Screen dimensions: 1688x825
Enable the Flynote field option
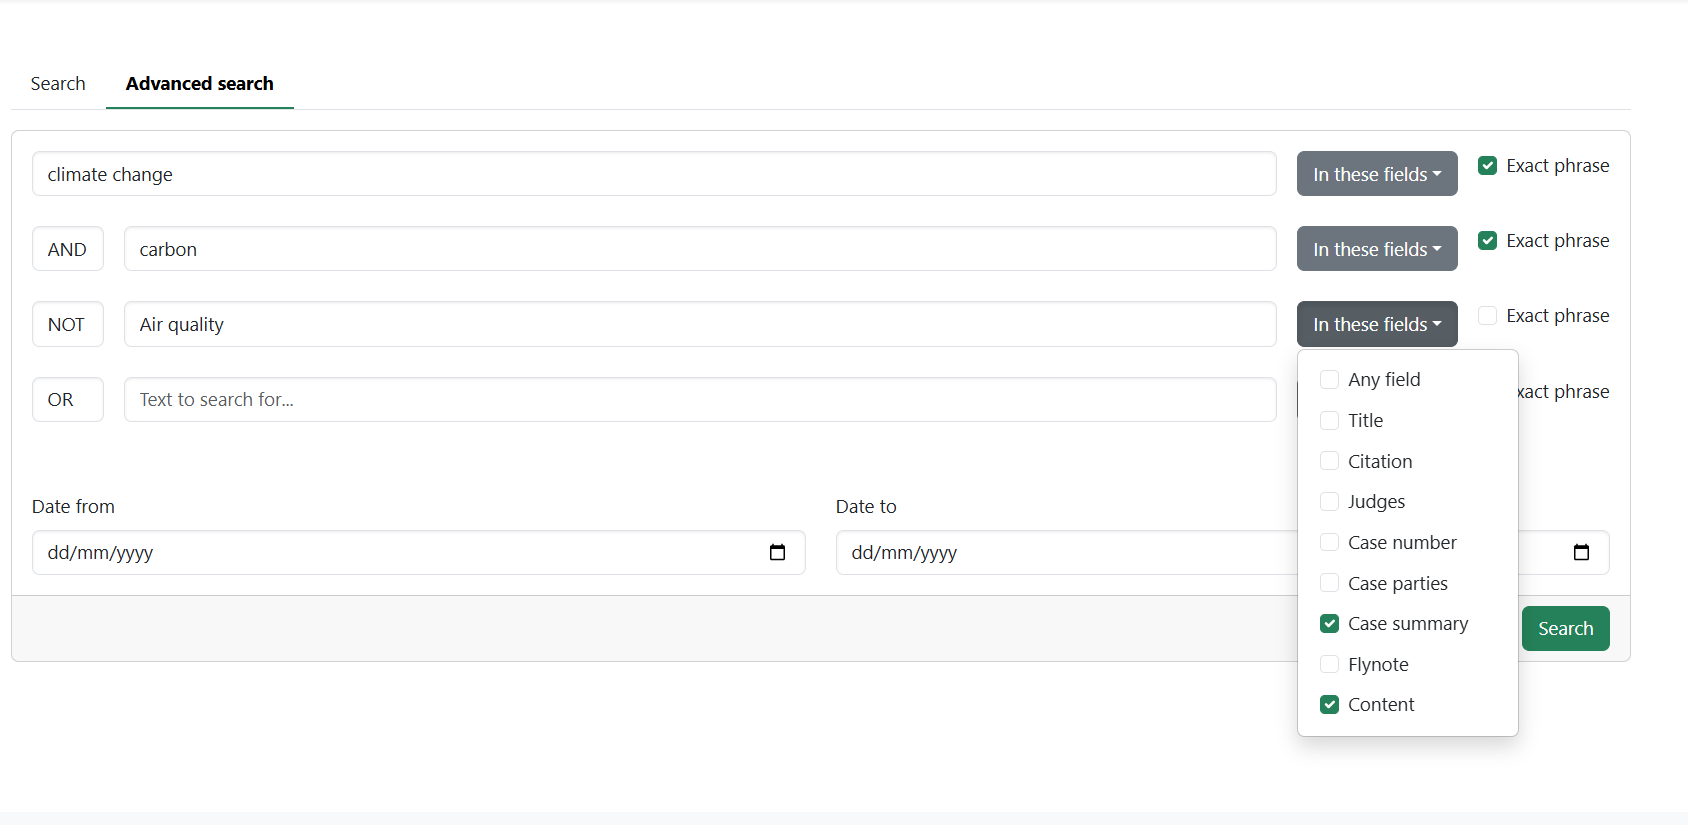(x=1329, y=665)
